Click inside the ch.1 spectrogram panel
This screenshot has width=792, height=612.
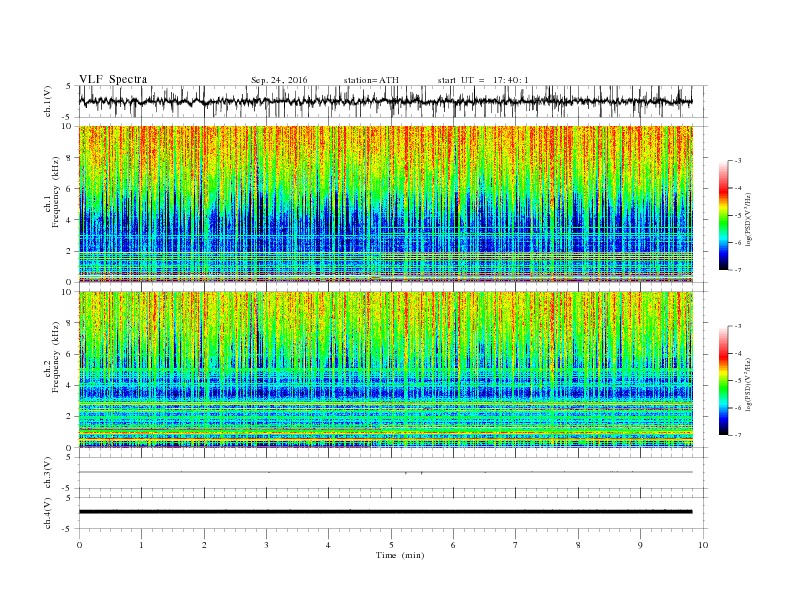pyautogui.click(x=385, y=204)
